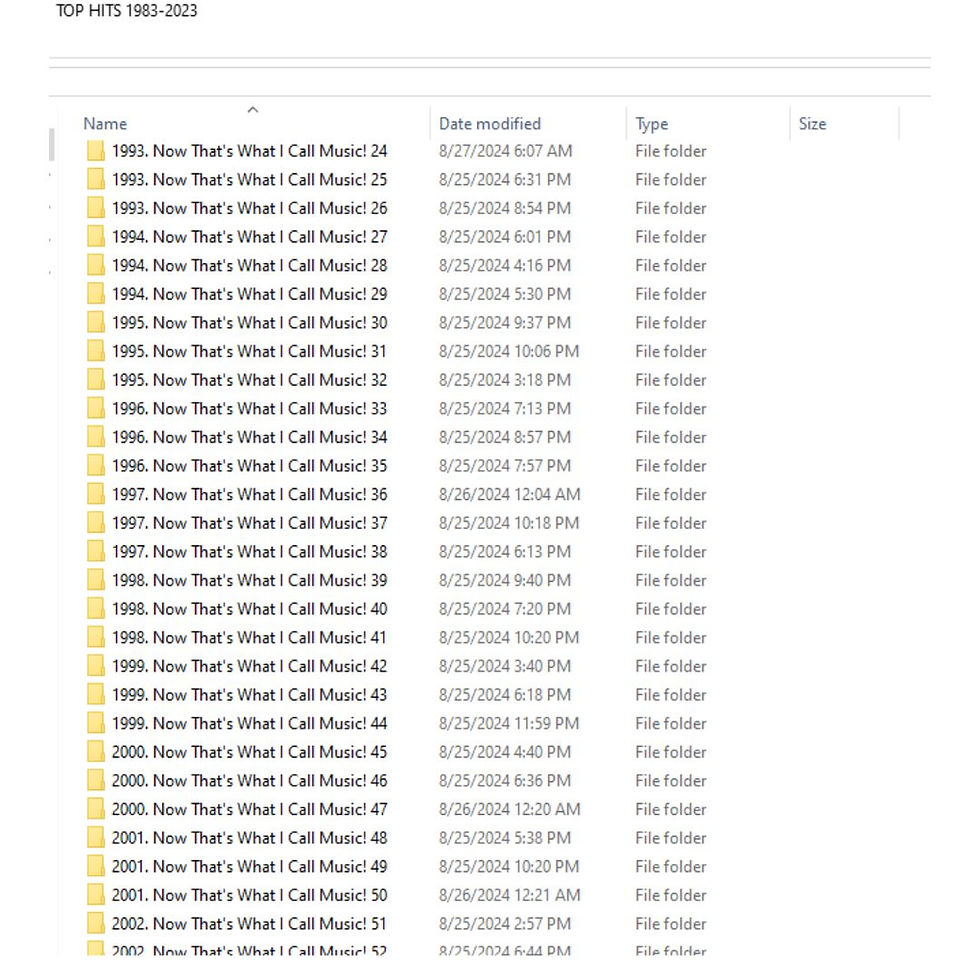
Task: Sort by Size column header
Action: pyautogui.click(x=812, y=124)
